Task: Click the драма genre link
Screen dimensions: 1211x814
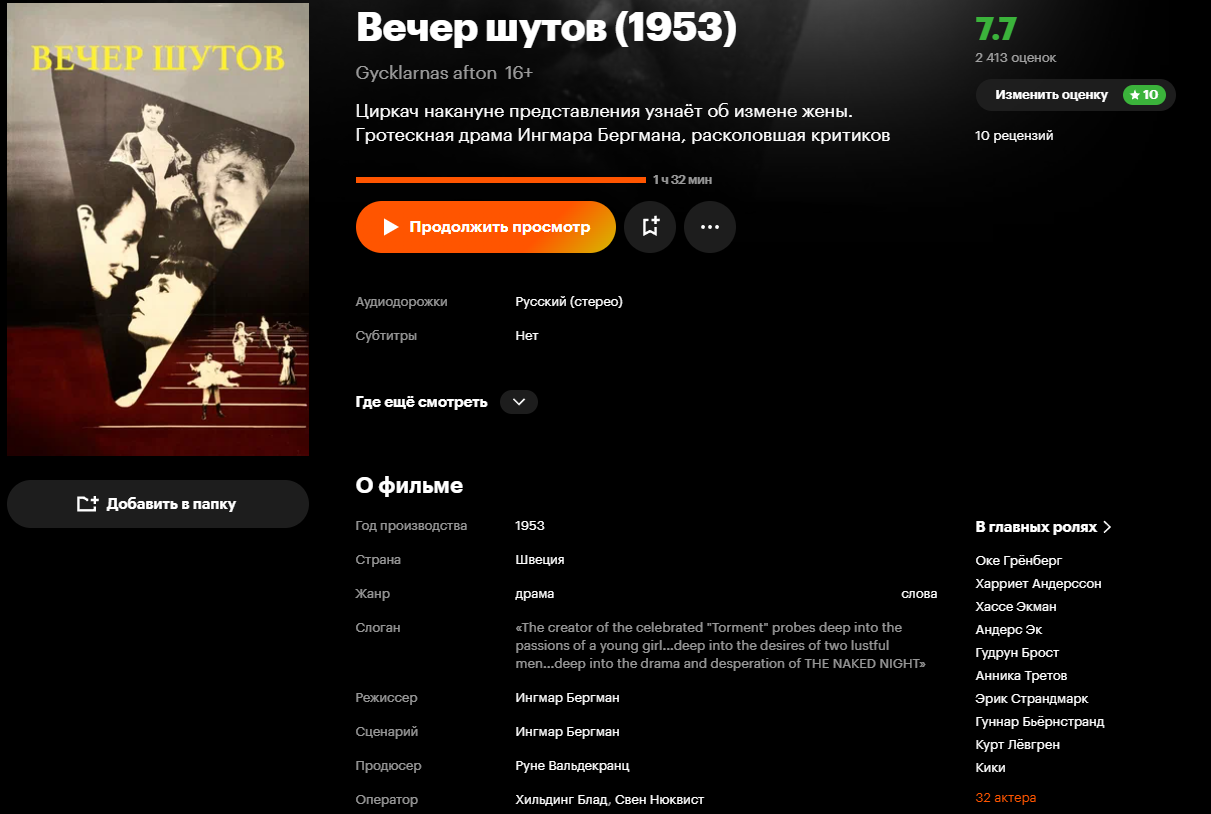Action: pos(535,594)
